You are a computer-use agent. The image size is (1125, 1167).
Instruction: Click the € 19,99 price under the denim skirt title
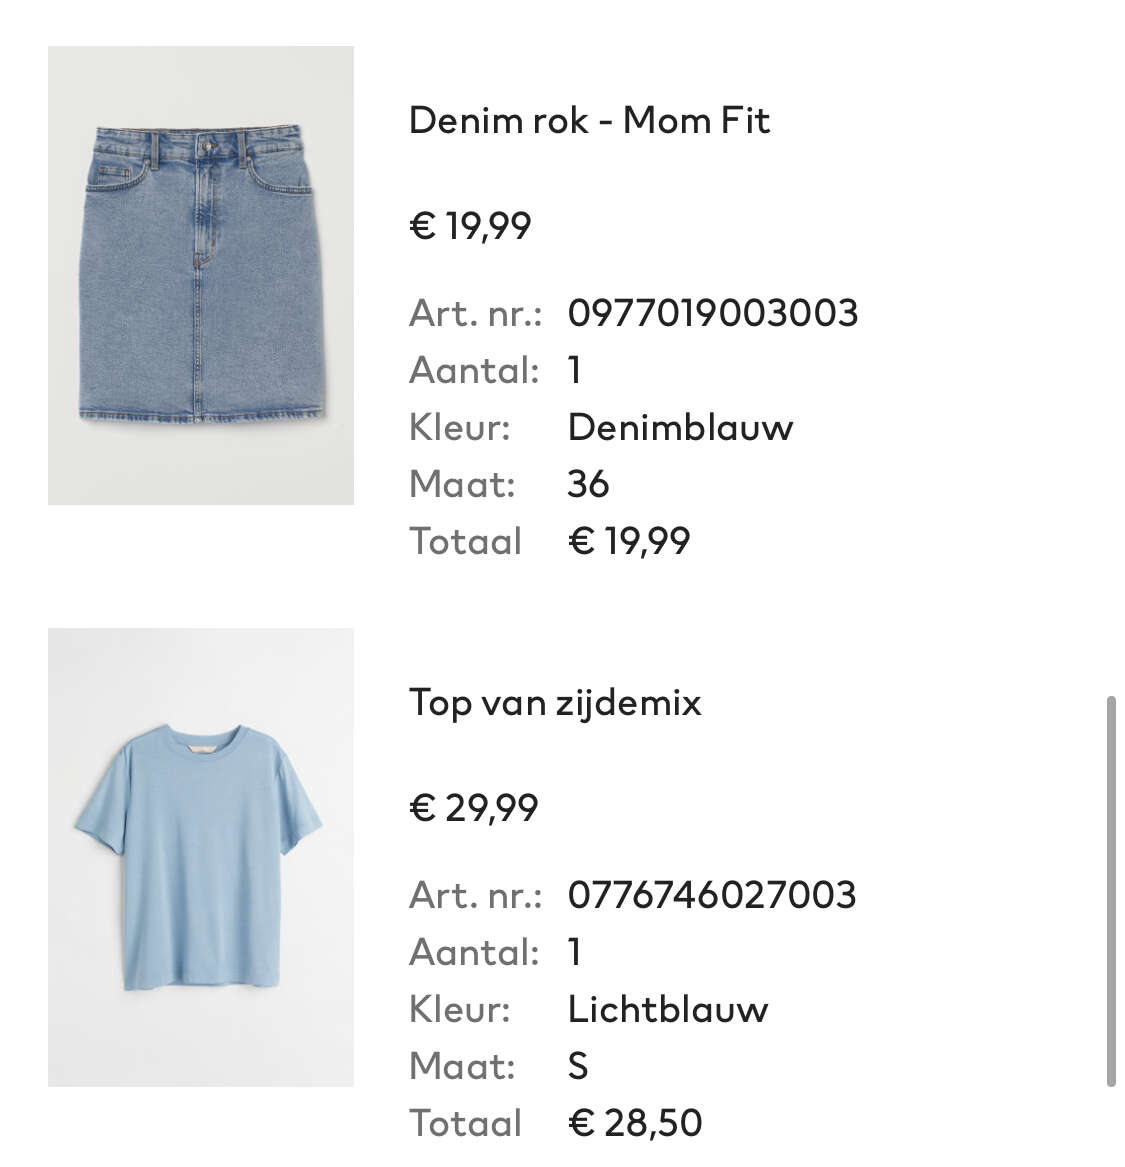[470, 226]
